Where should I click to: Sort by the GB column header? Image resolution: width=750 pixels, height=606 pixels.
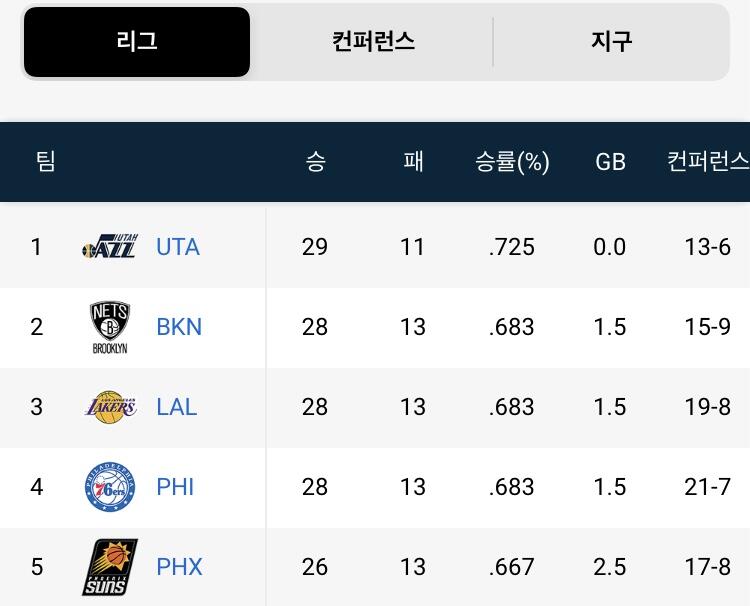click(x=610, y=162)
